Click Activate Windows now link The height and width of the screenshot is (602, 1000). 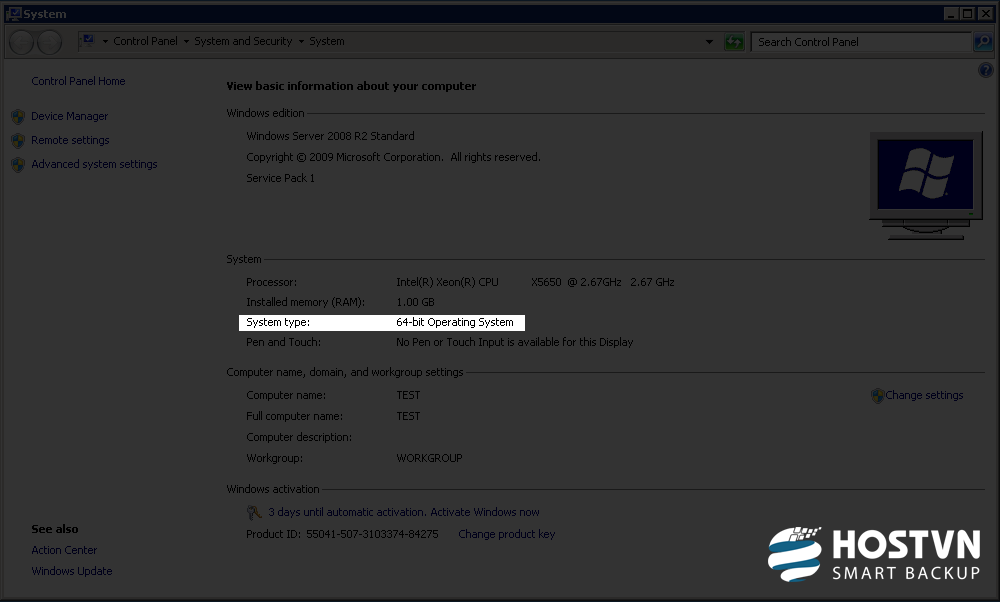point(485,512)
